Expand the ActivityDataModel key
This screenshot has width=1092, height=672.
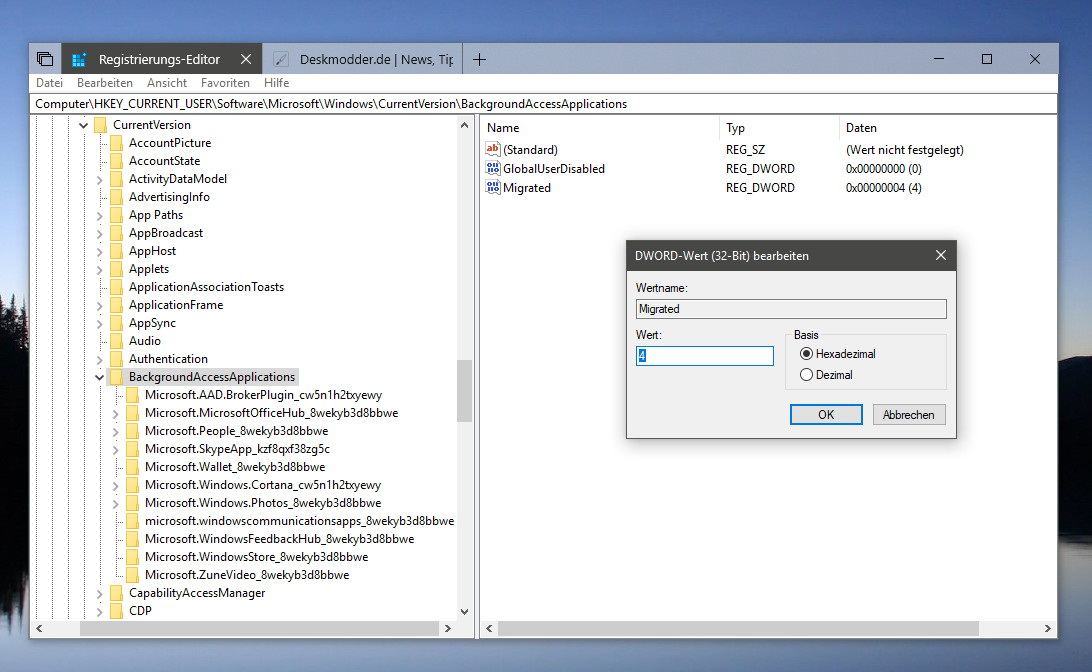pyautogui.click(x=100, y=180)
